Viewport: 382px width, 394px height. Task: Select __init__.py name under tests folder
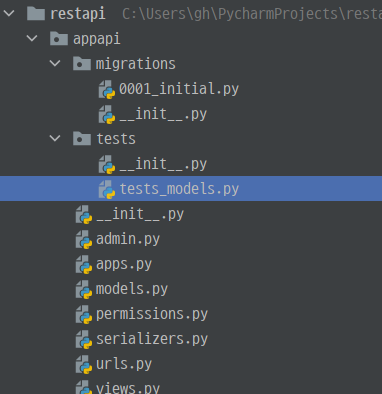pos(163,164)
